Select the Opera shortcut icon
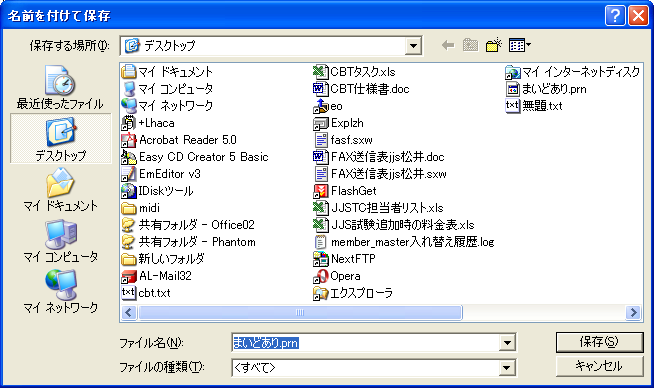 [x=320, y=276]
